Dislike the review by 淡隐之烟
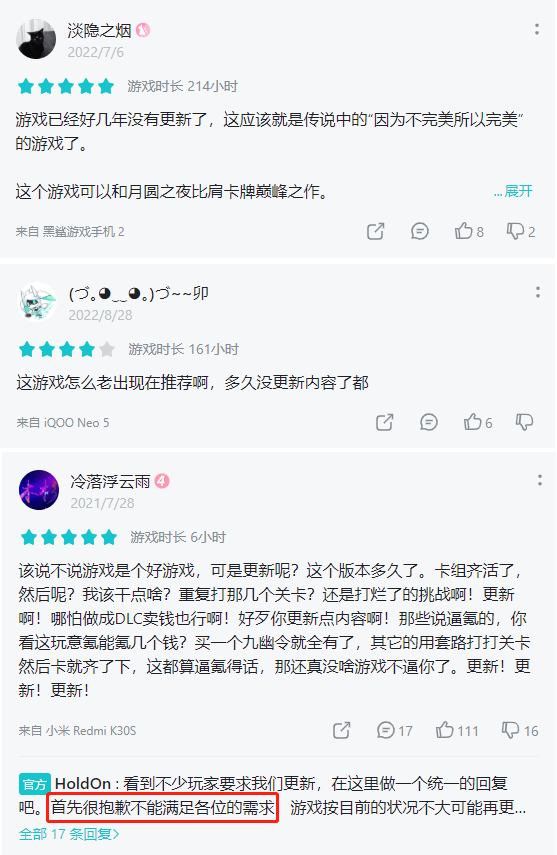The height and width of the screenshot is (855, 557). pos(520,231)
